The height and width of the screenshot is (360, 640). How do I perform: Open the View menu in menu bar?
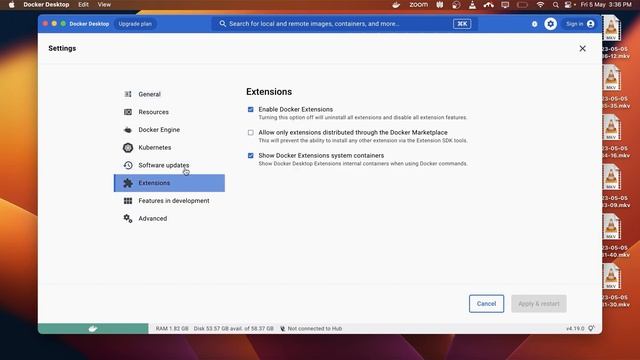104,4
